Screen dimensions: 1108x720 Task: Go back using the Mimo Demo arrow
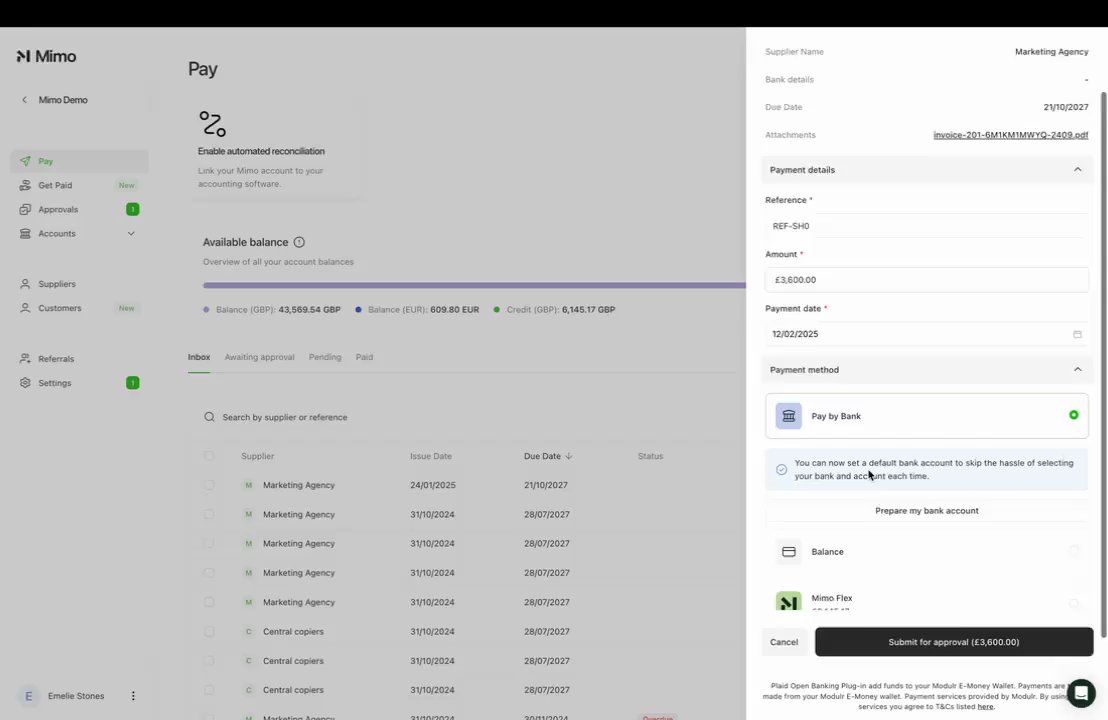tap(25, 100)
